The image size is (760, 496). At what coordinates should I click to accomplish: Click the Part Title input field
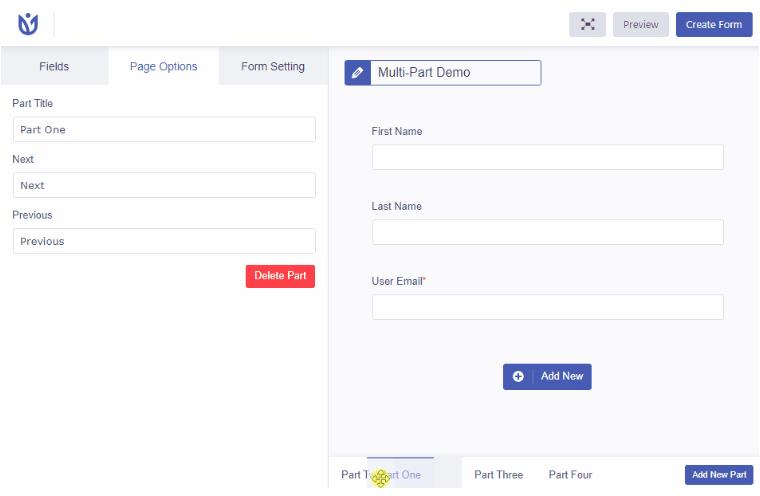click(x=164, y=130)
